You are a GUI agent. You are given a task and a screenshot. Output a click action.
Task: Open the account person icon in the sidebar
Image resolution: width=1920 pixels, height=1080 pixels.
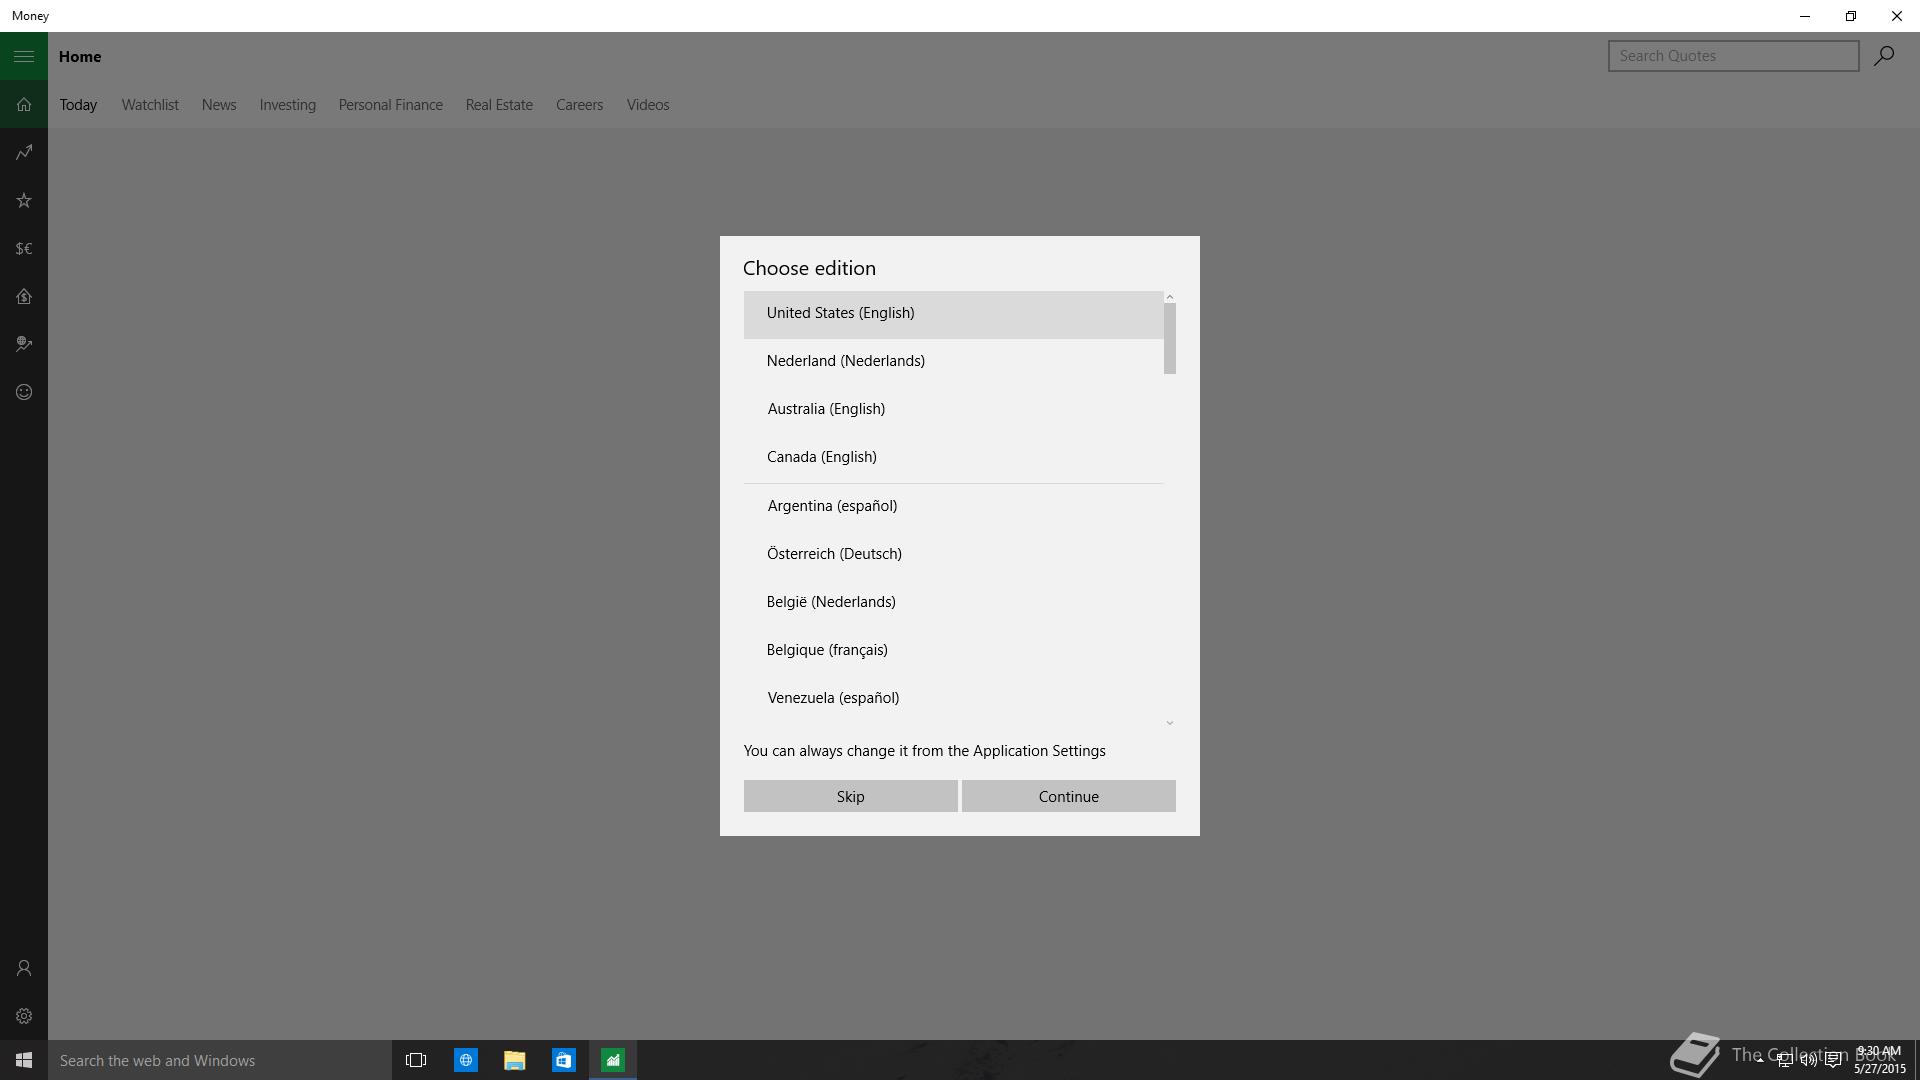[24, 968]
